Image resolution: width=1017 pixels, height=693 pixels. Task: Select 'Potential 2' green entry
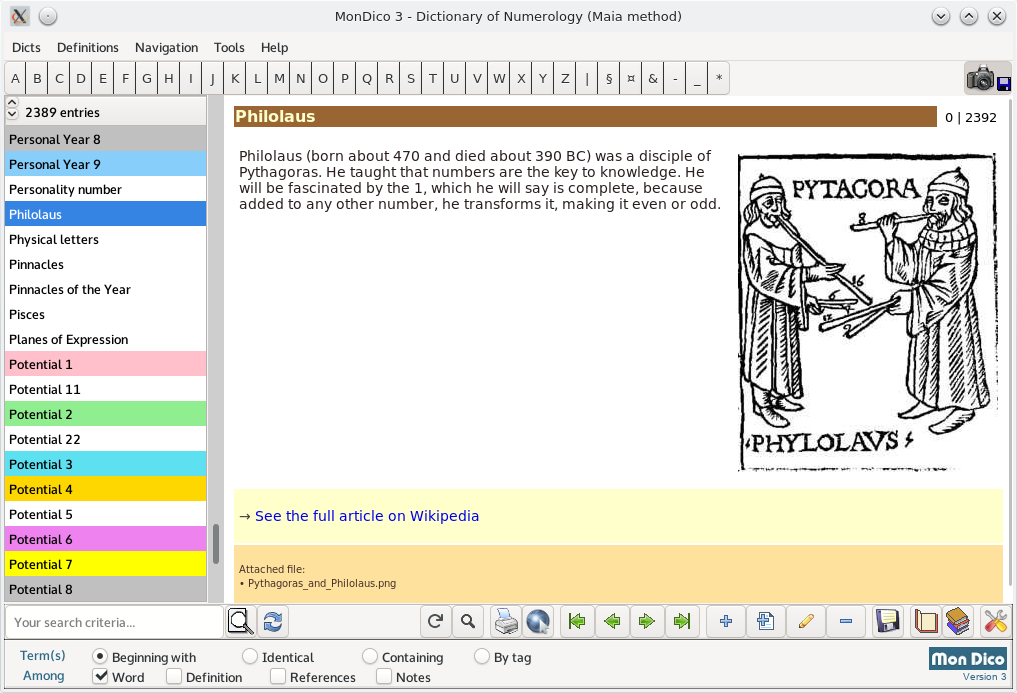[x=106, y=414]
